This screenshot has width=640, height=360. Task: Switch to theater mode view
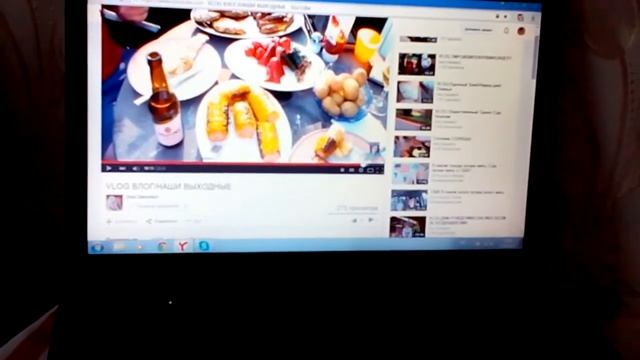coord(370,170)
